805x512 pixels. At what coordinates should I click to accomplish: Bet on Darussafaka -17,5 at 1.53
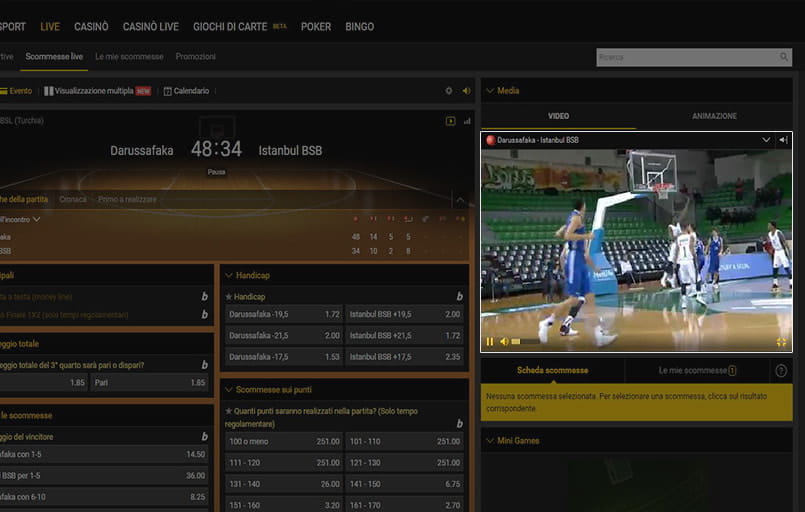[284, 357]
